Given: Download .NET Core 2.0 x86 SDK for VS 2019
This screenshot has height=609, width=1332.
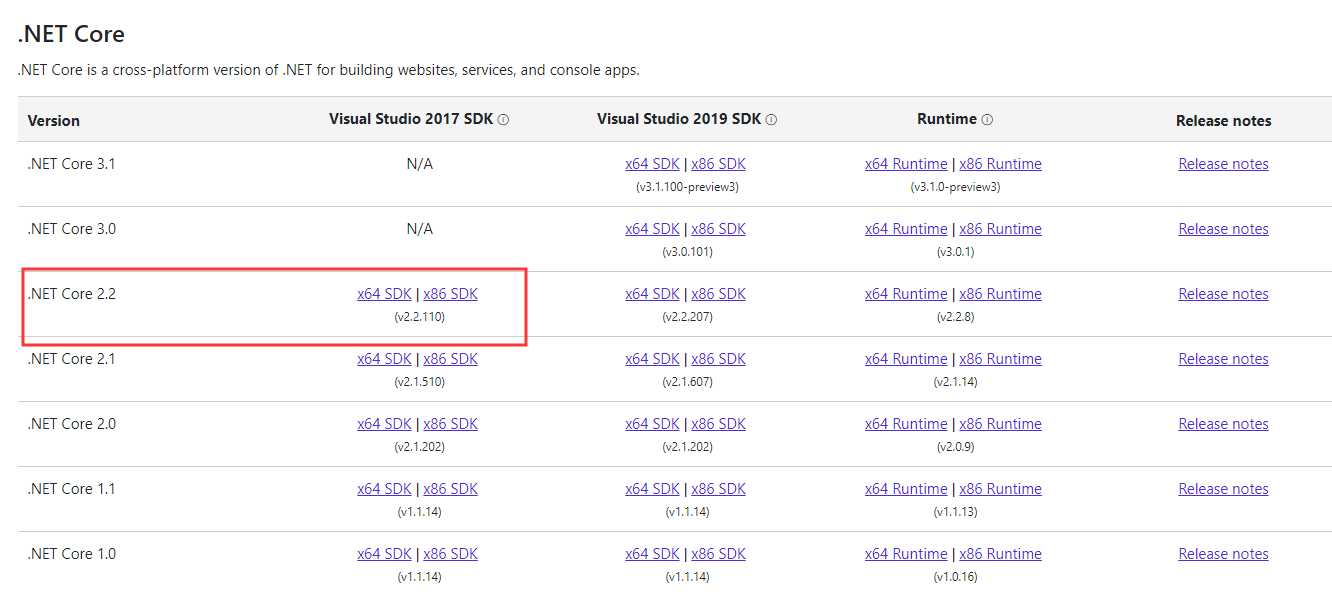Looking at the screenshot, I should pos(718,424).
